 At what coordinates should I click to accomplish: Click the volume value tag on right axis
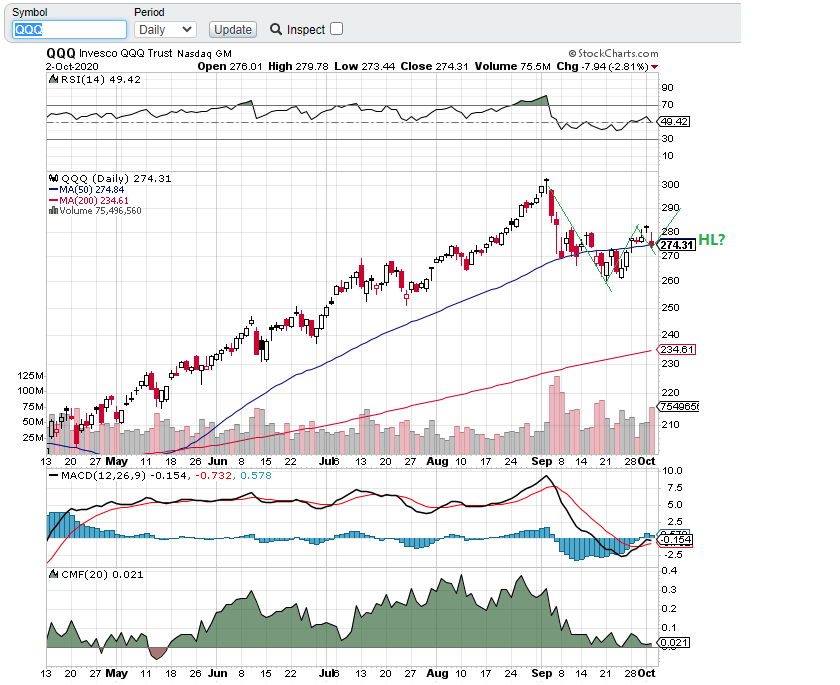(679, 407)
